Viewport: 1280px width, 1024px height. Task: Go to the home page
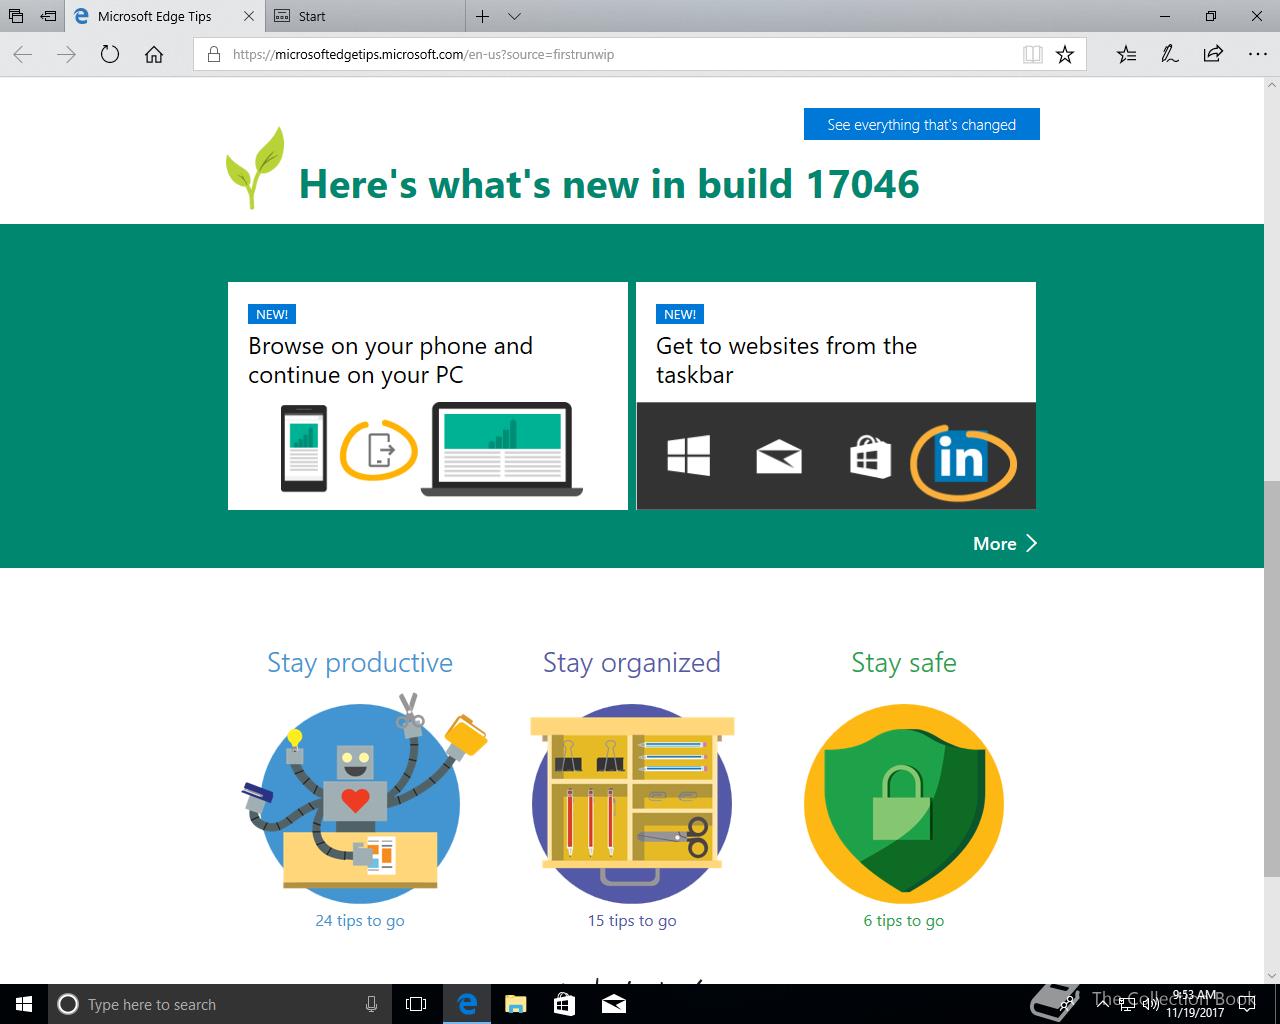click(x=154, y=55)
